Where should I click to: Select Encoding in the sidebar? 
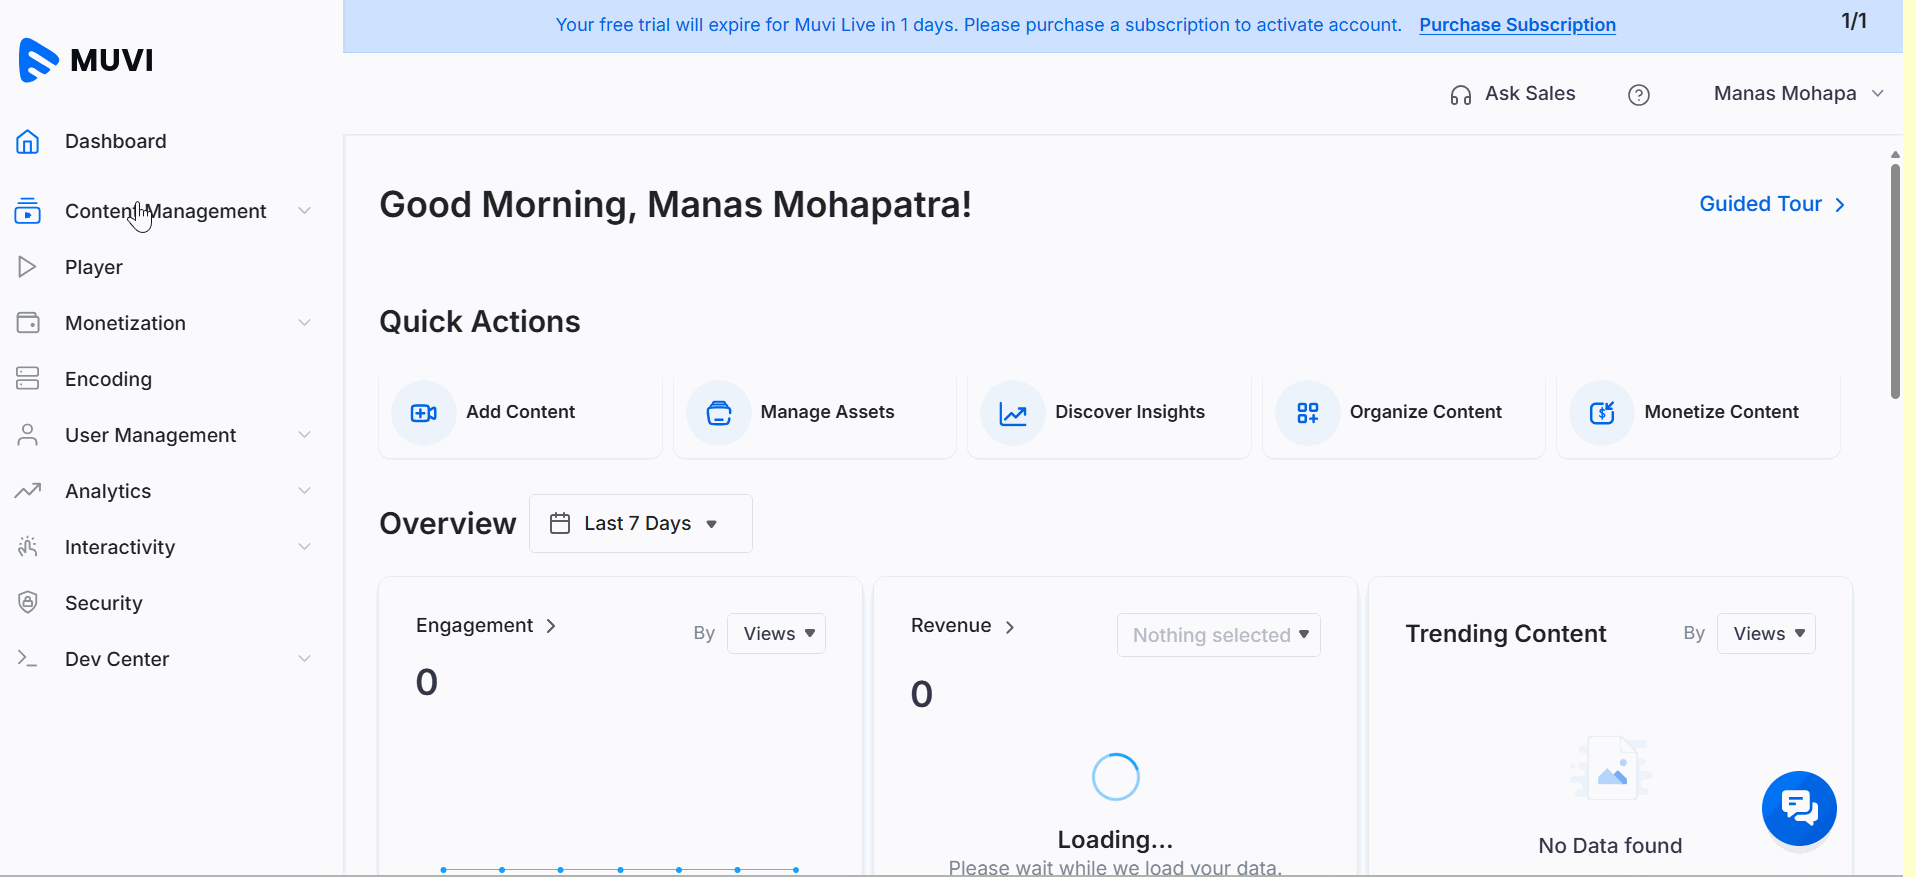pos(108,379)
